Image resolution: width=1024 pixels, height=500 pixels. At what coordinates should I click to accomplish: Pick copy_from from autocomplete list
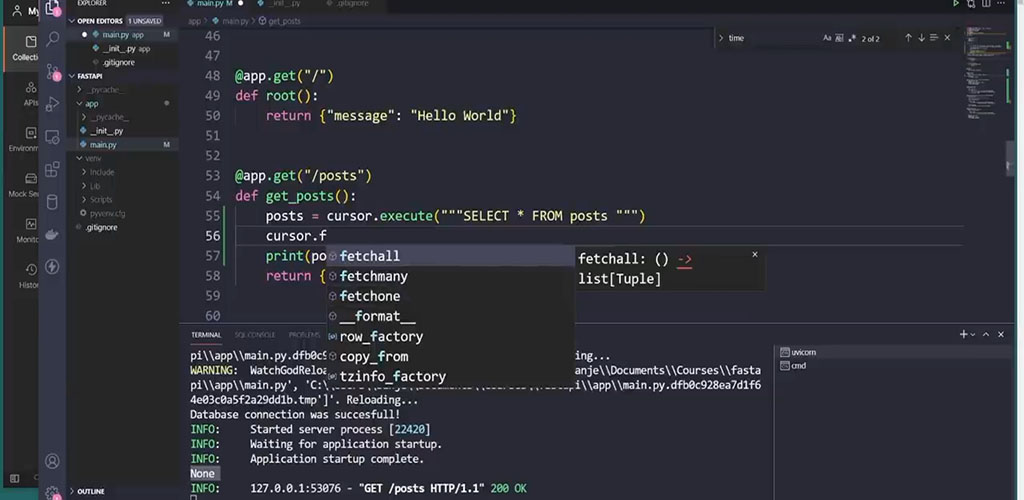[451, 356]
